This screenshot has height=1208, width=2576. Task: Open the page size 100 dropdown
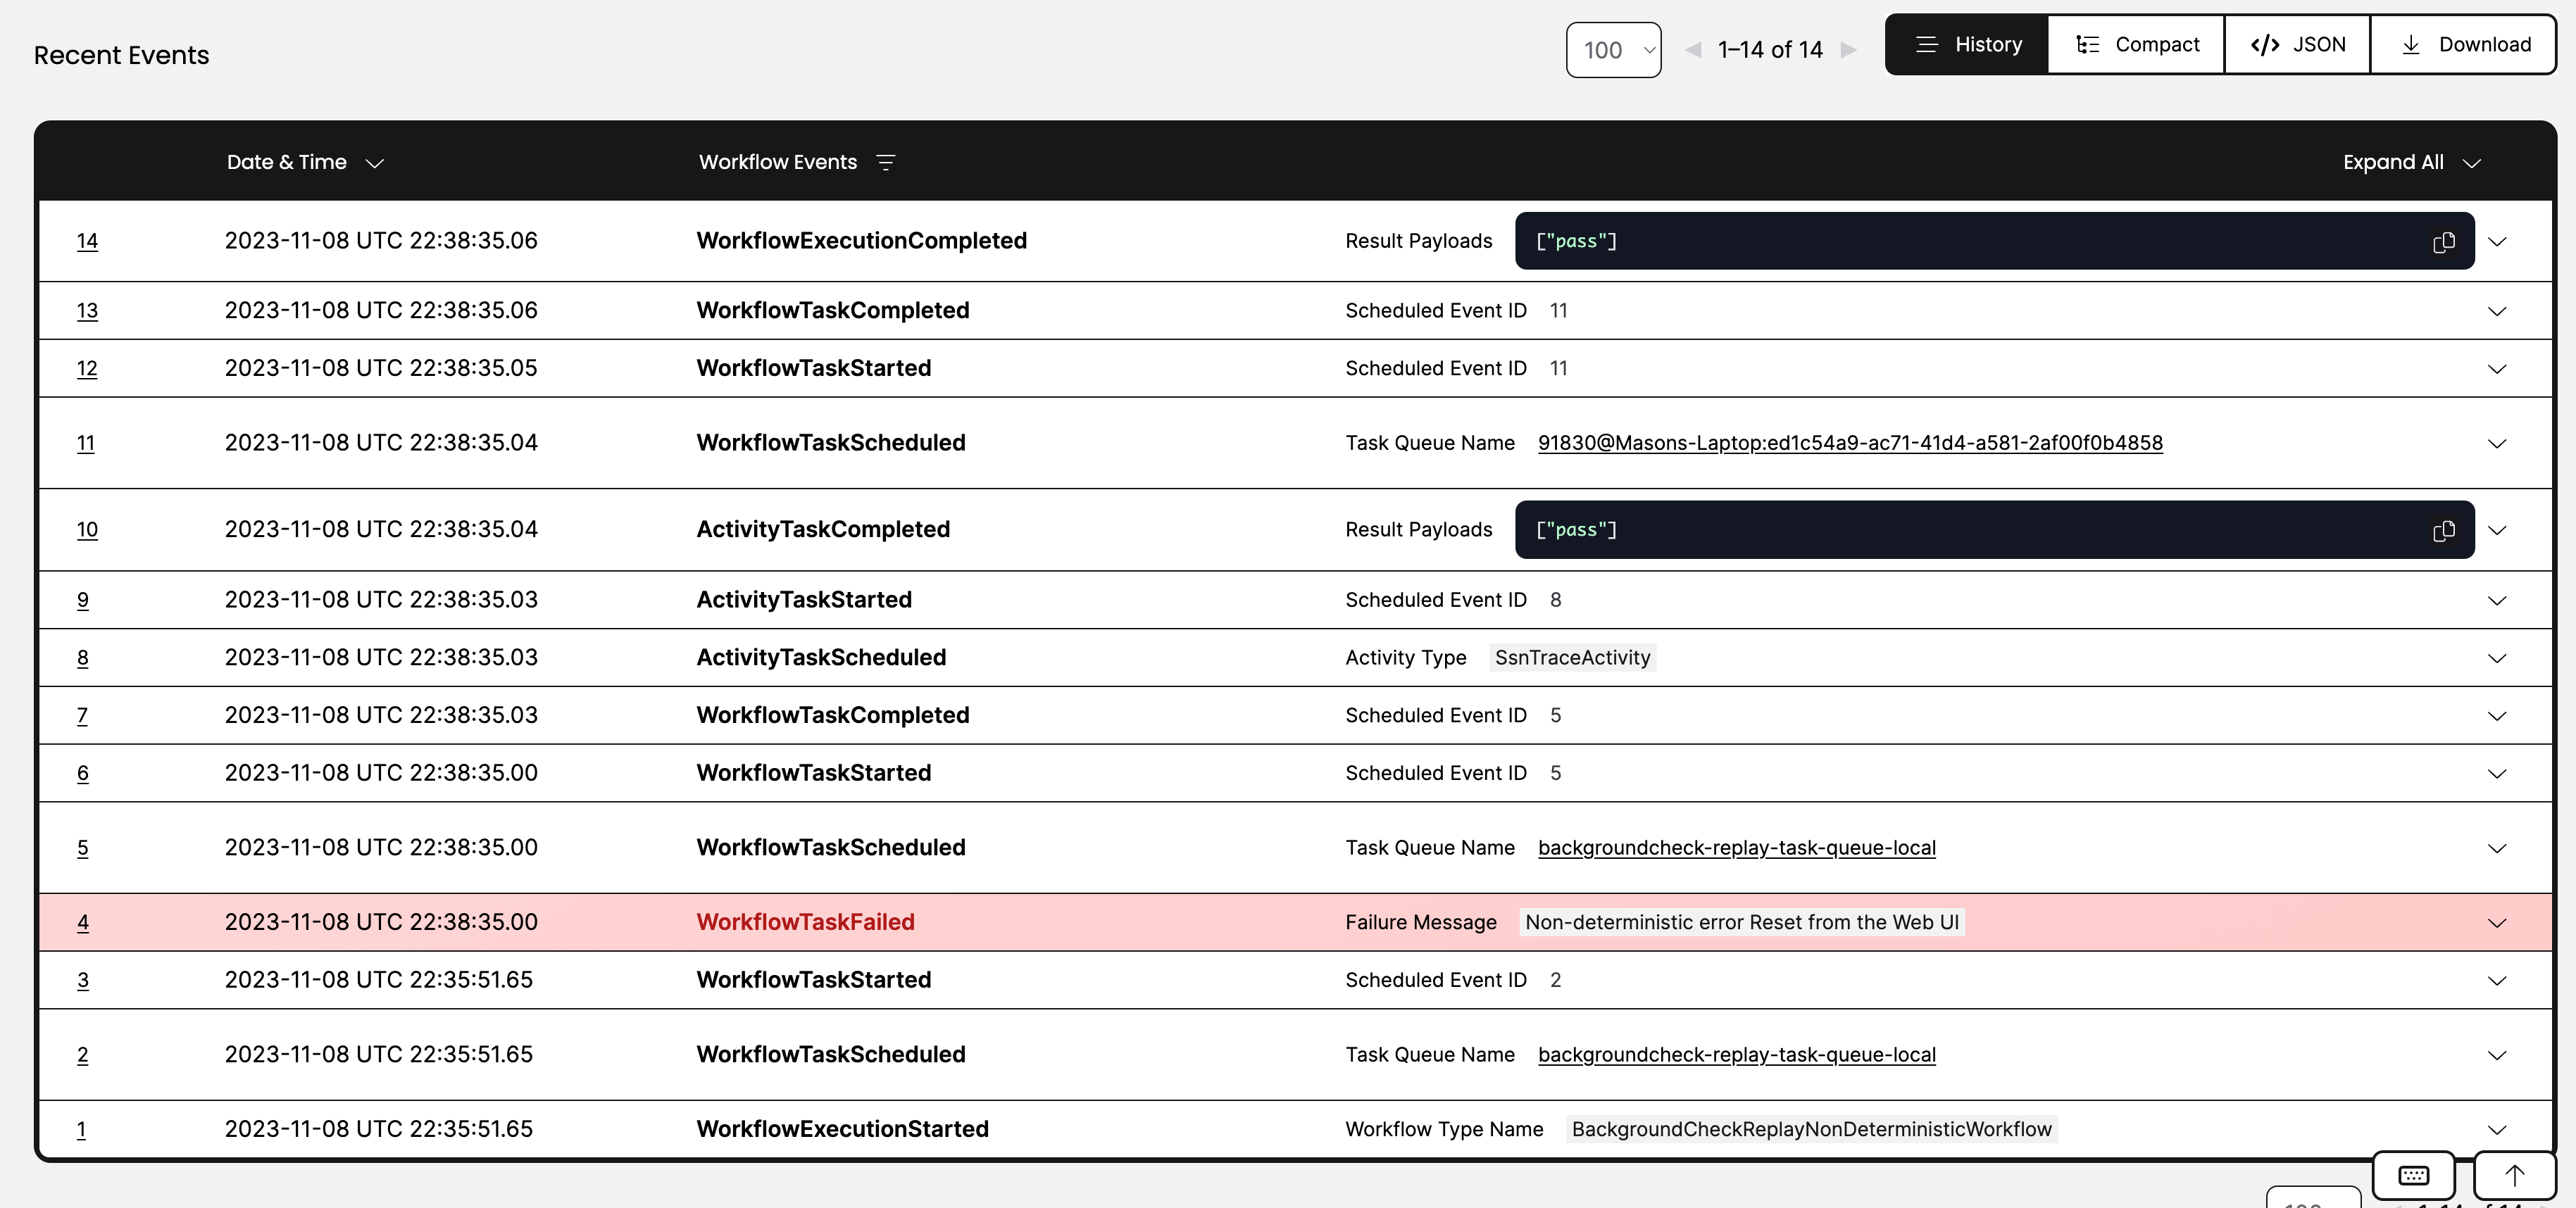tap(1613, 50)
